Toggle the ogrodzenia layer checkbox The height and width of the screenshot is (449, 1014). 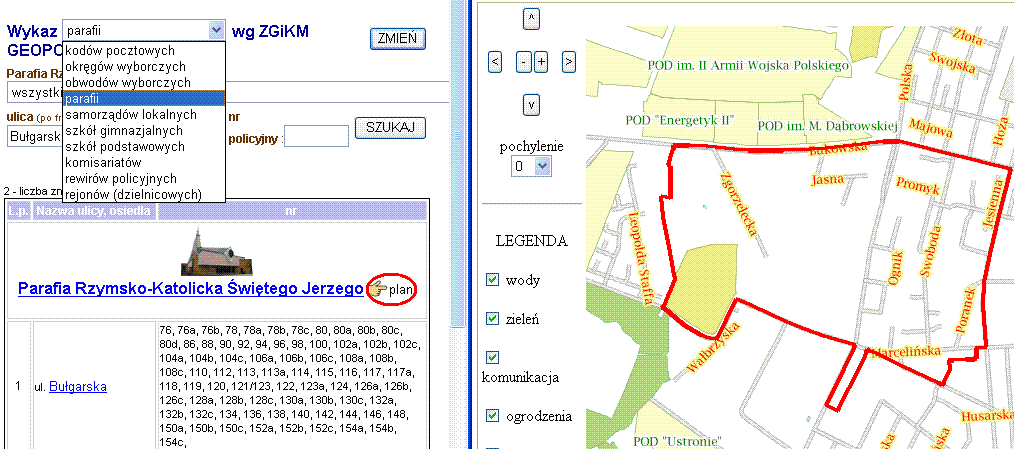pos(492,416)
